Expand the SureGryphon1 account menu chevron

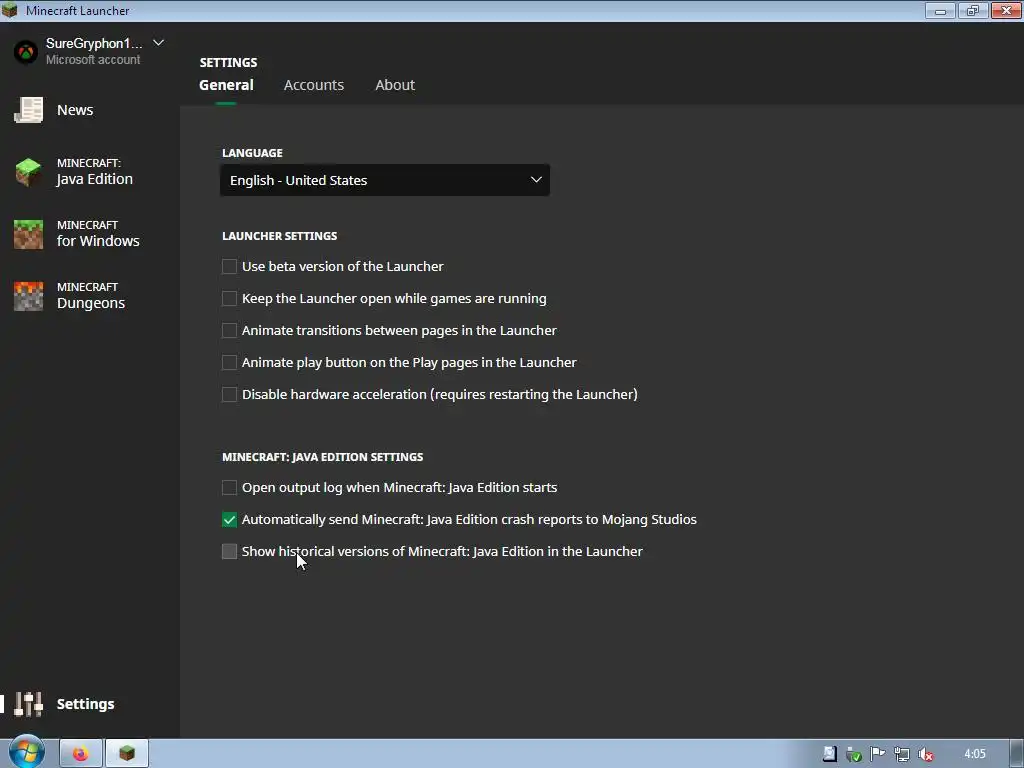(x=158, y=43)
